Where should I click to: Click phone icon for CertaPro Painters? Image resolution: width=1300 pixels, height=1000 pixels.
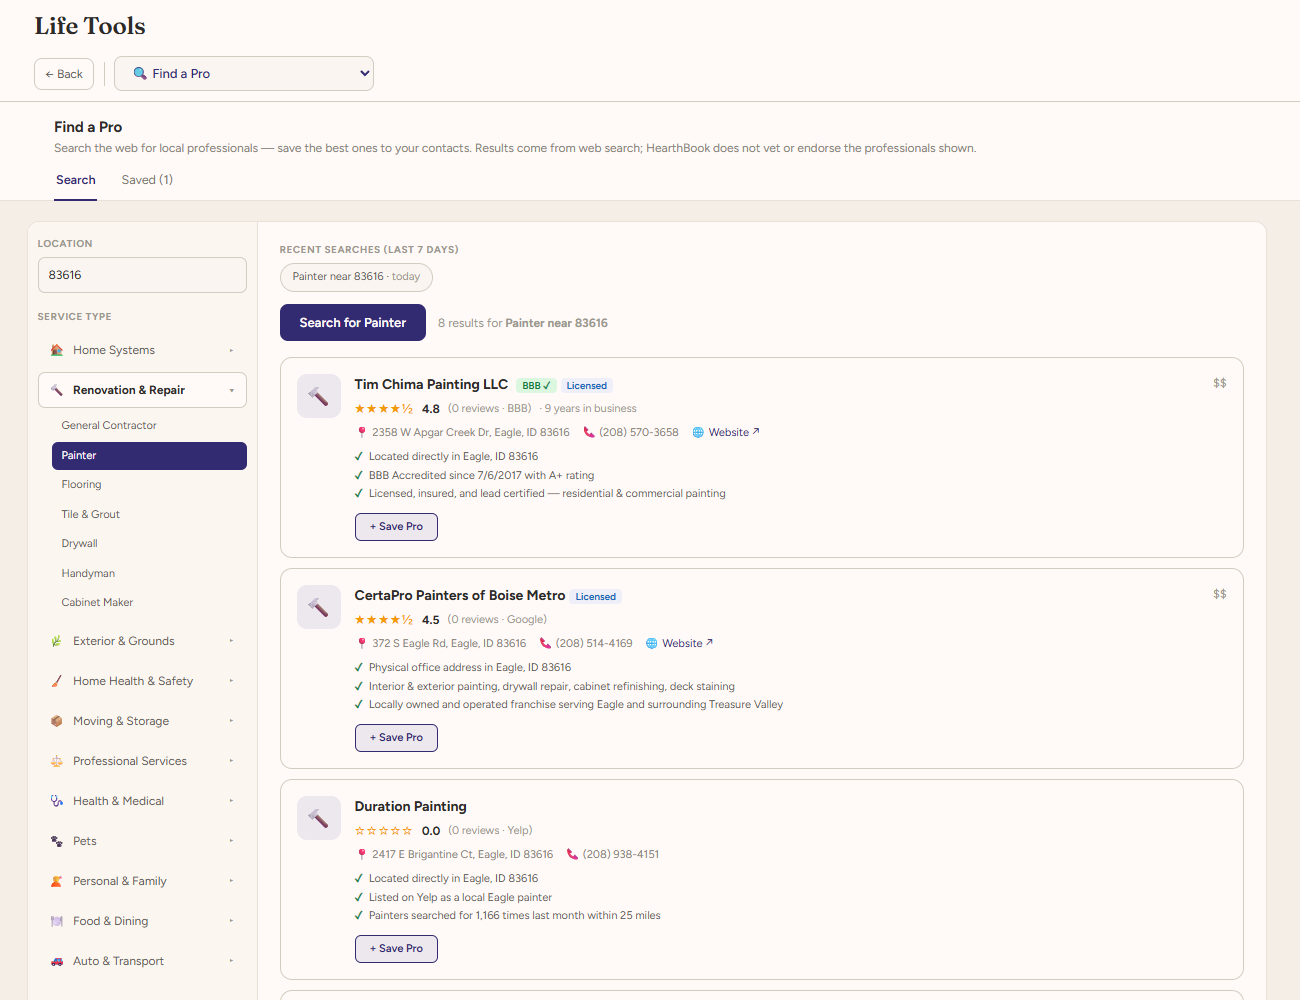click(545, 643)
